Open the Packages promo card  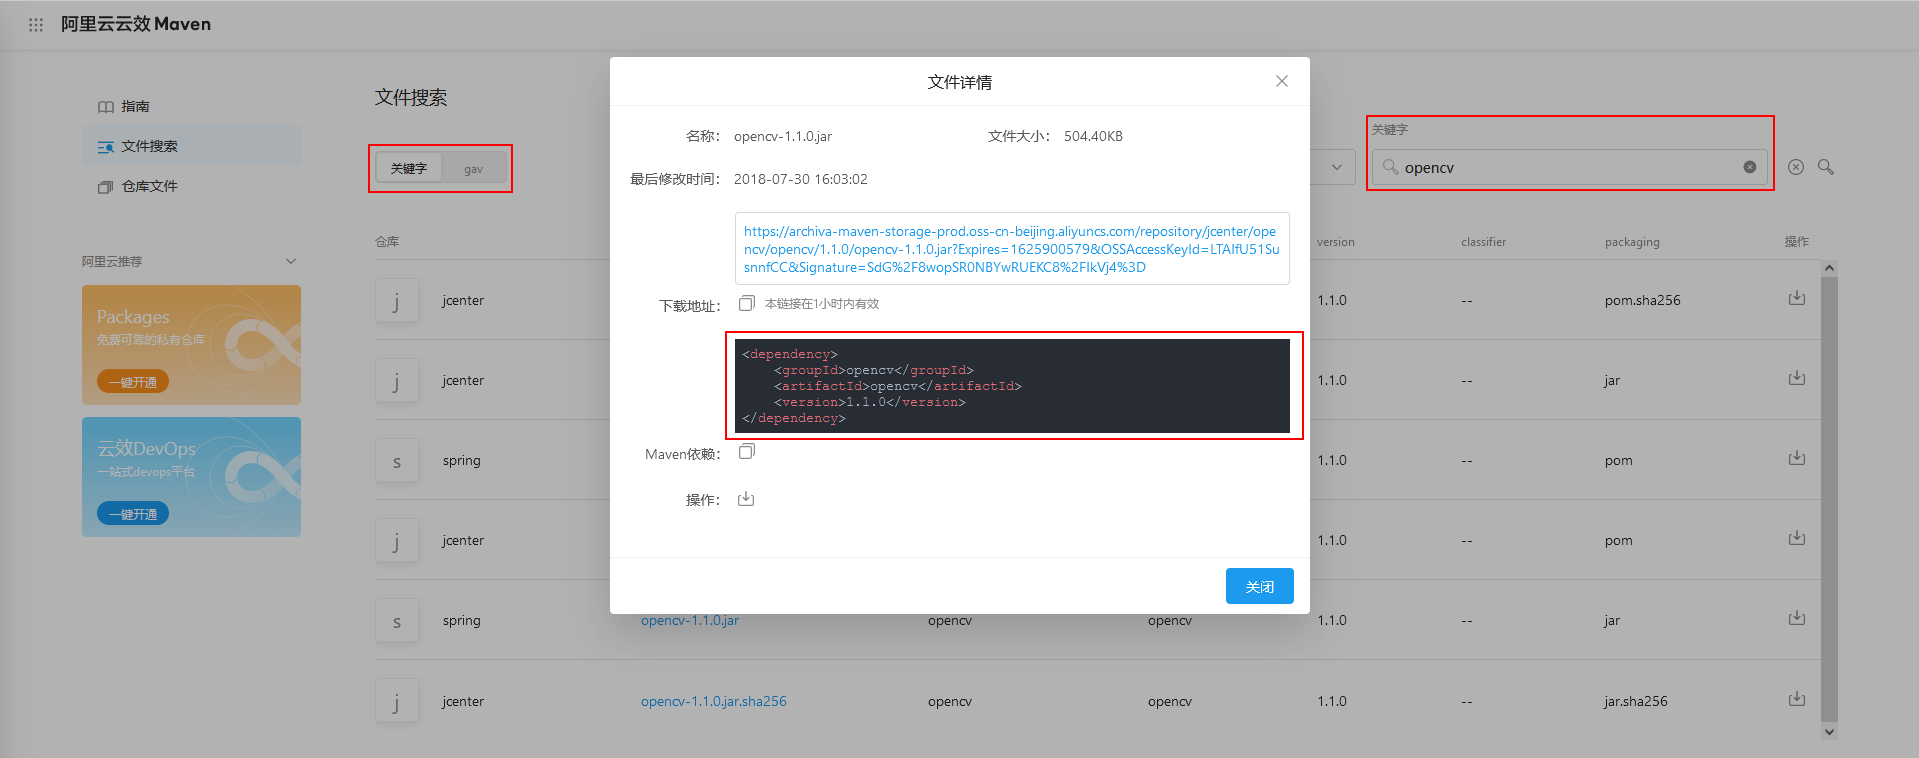click(191, 345)
